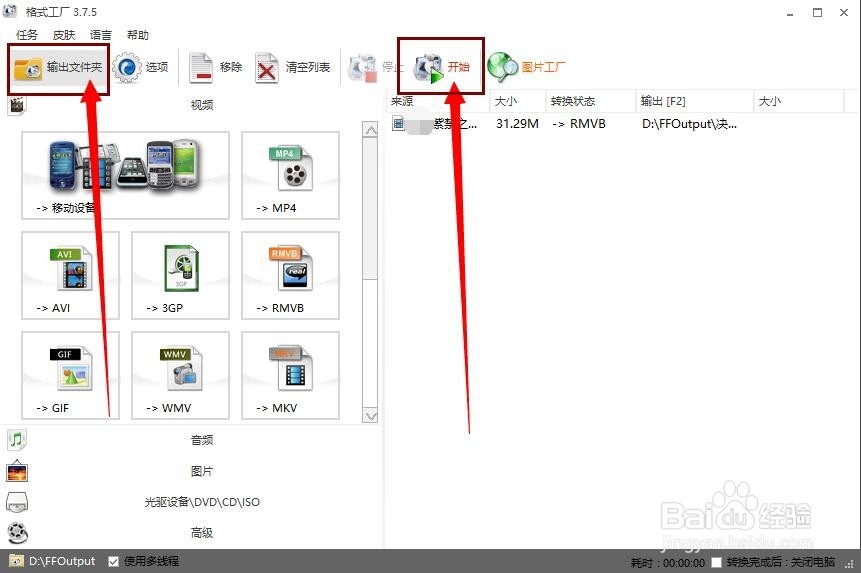Toggle the 转换完成后:关闭电脑 checkbox

pos(716,562)
